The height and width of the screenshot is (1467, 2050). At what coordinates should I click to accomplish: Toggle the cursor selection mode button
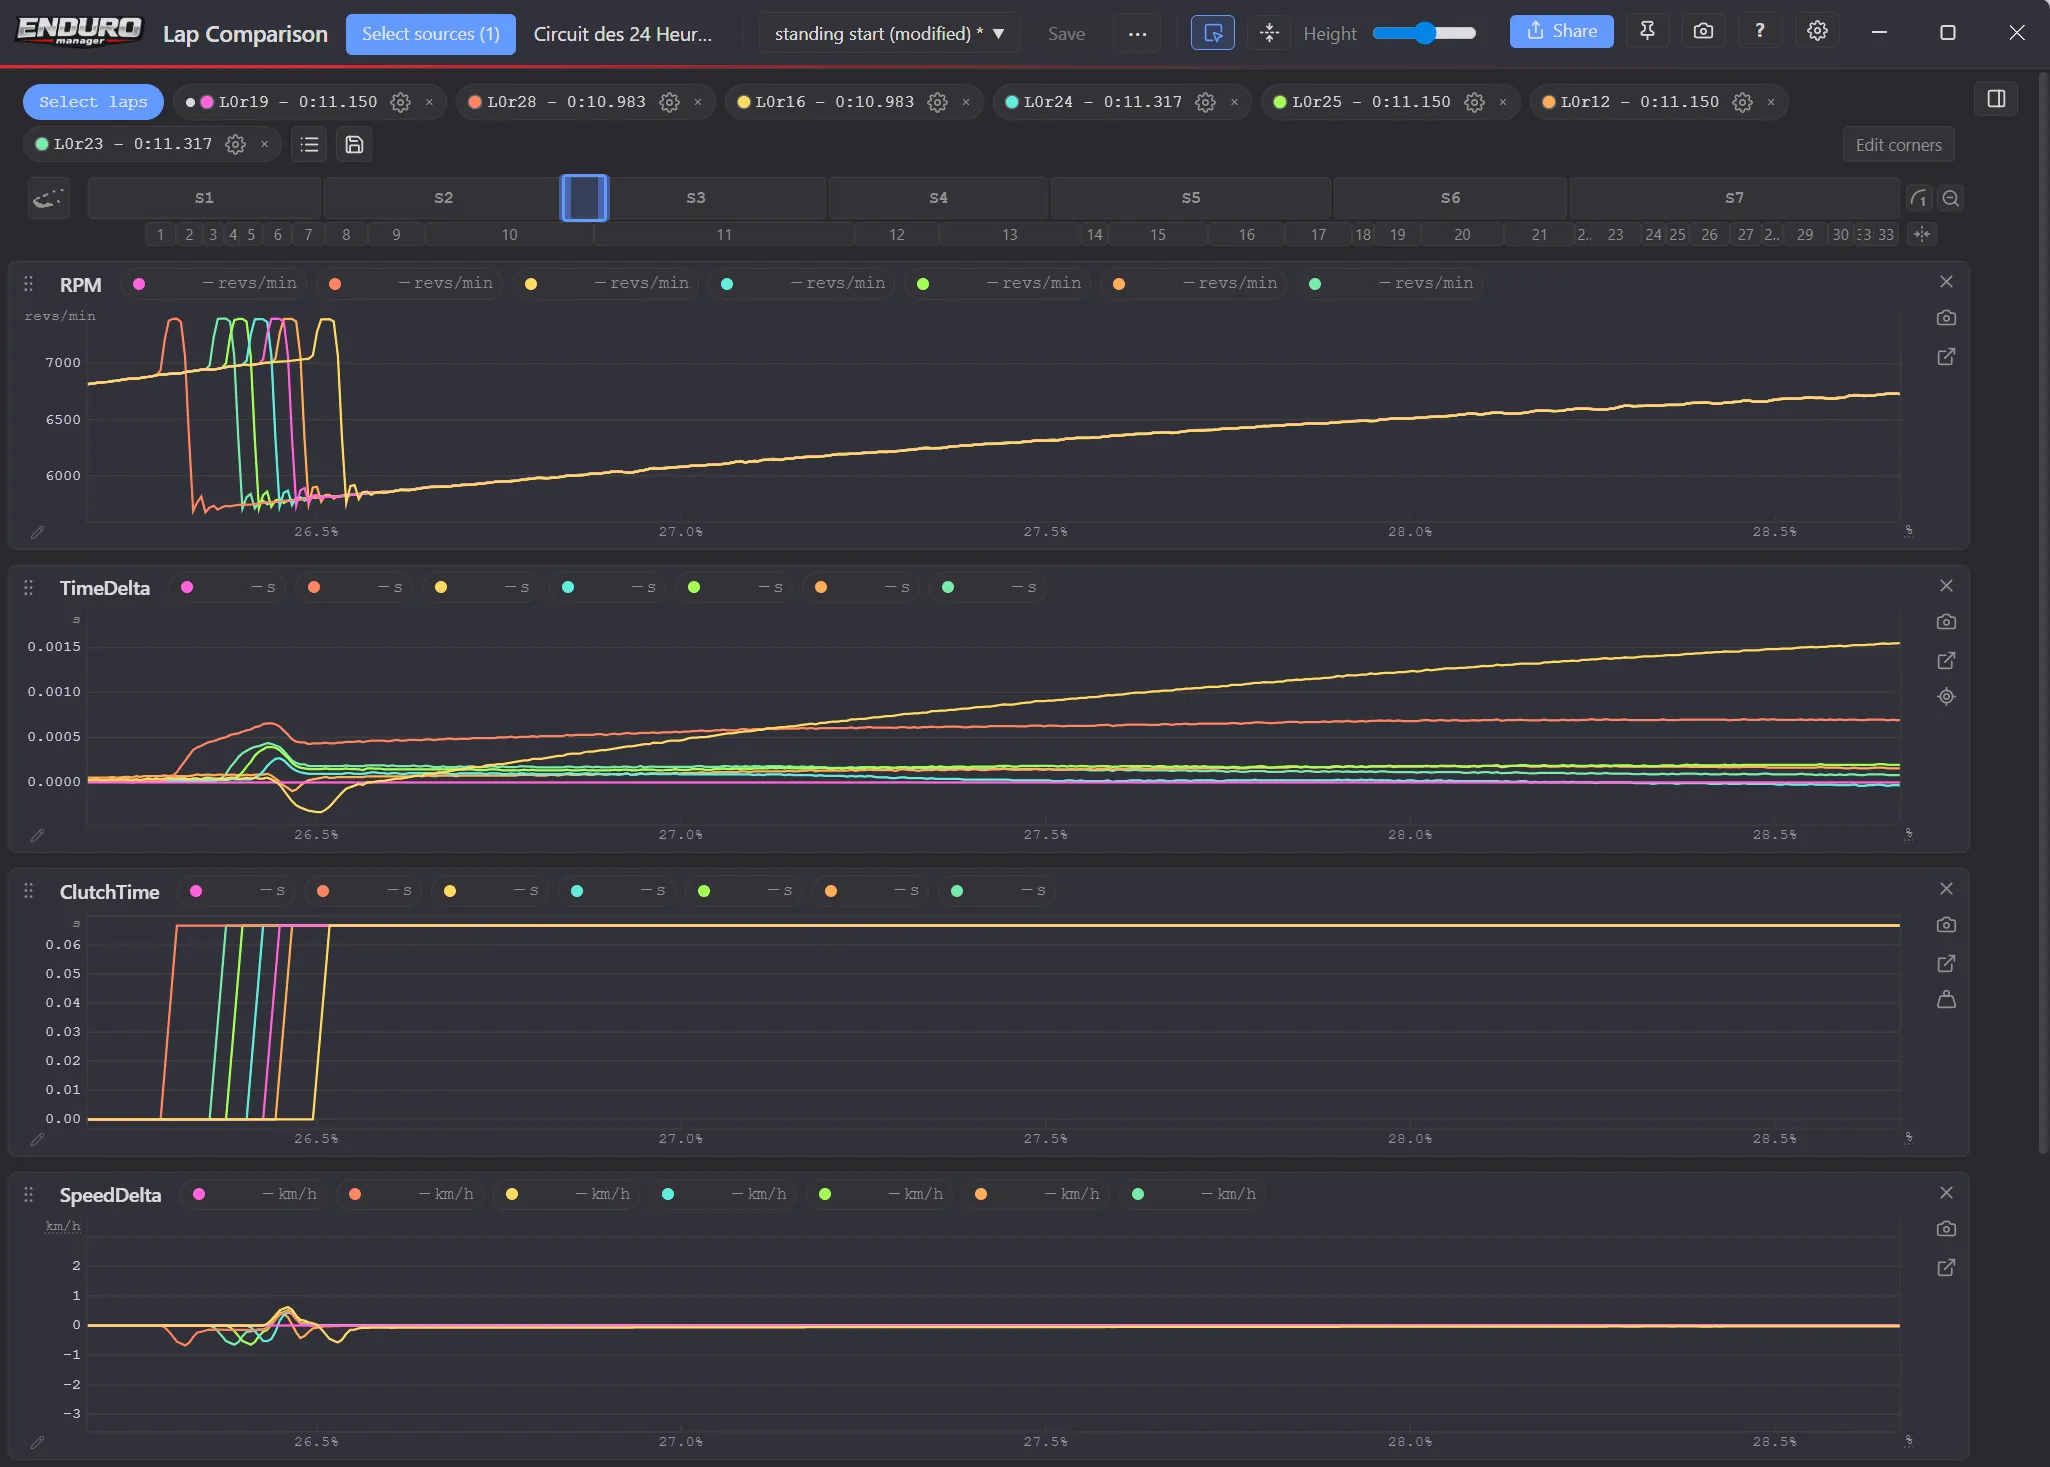click(1212, 33)
